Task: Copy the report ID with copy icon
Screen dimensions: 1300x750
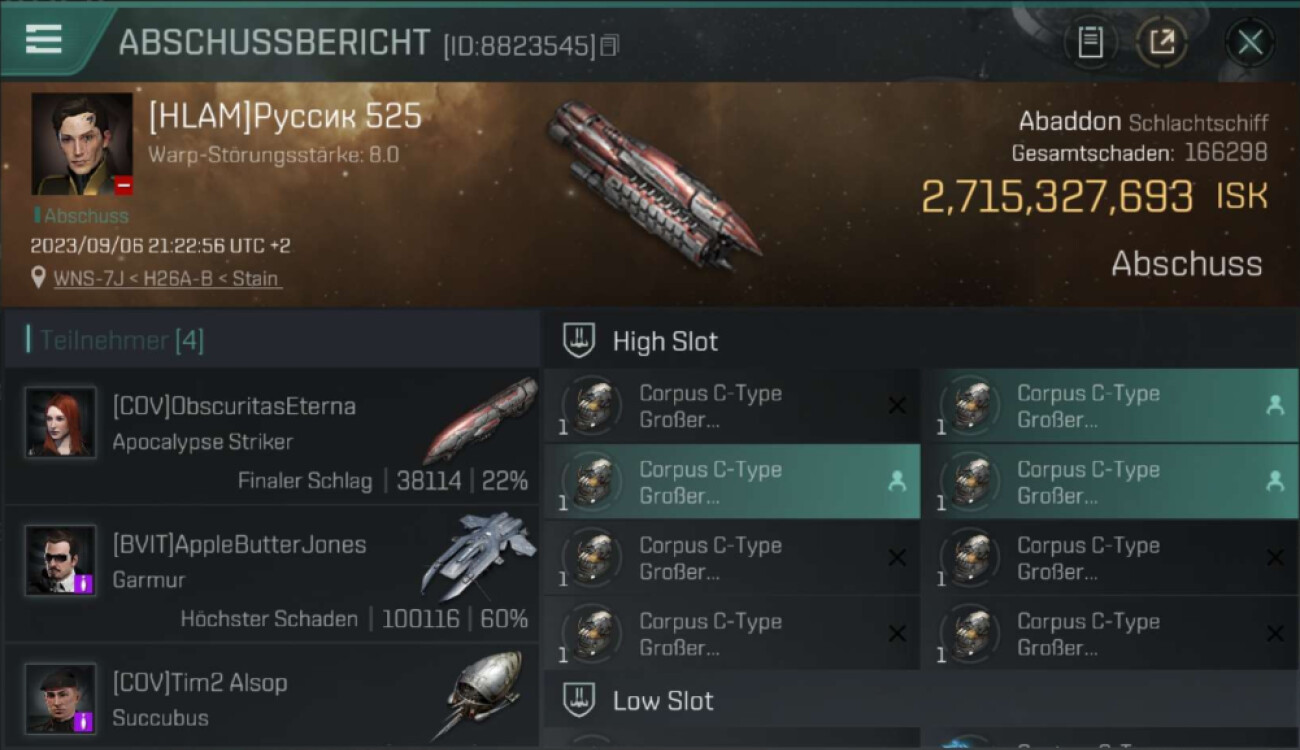Action: tap(609, 45)
